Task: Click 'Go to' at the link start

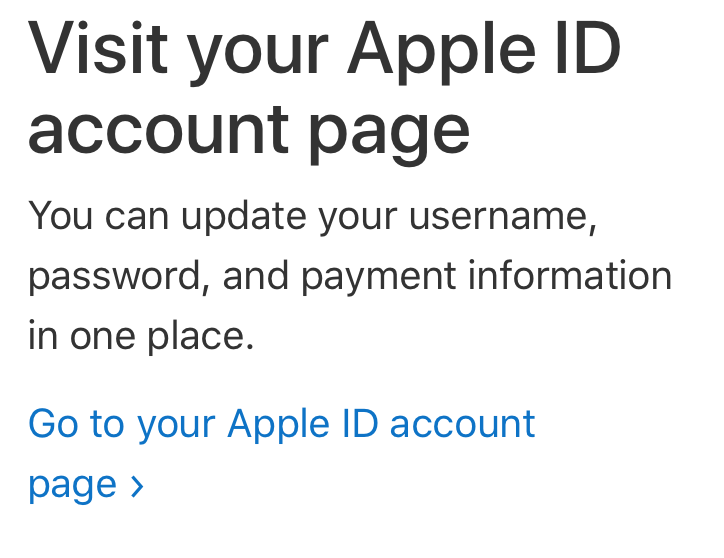Action: (76, 423)
